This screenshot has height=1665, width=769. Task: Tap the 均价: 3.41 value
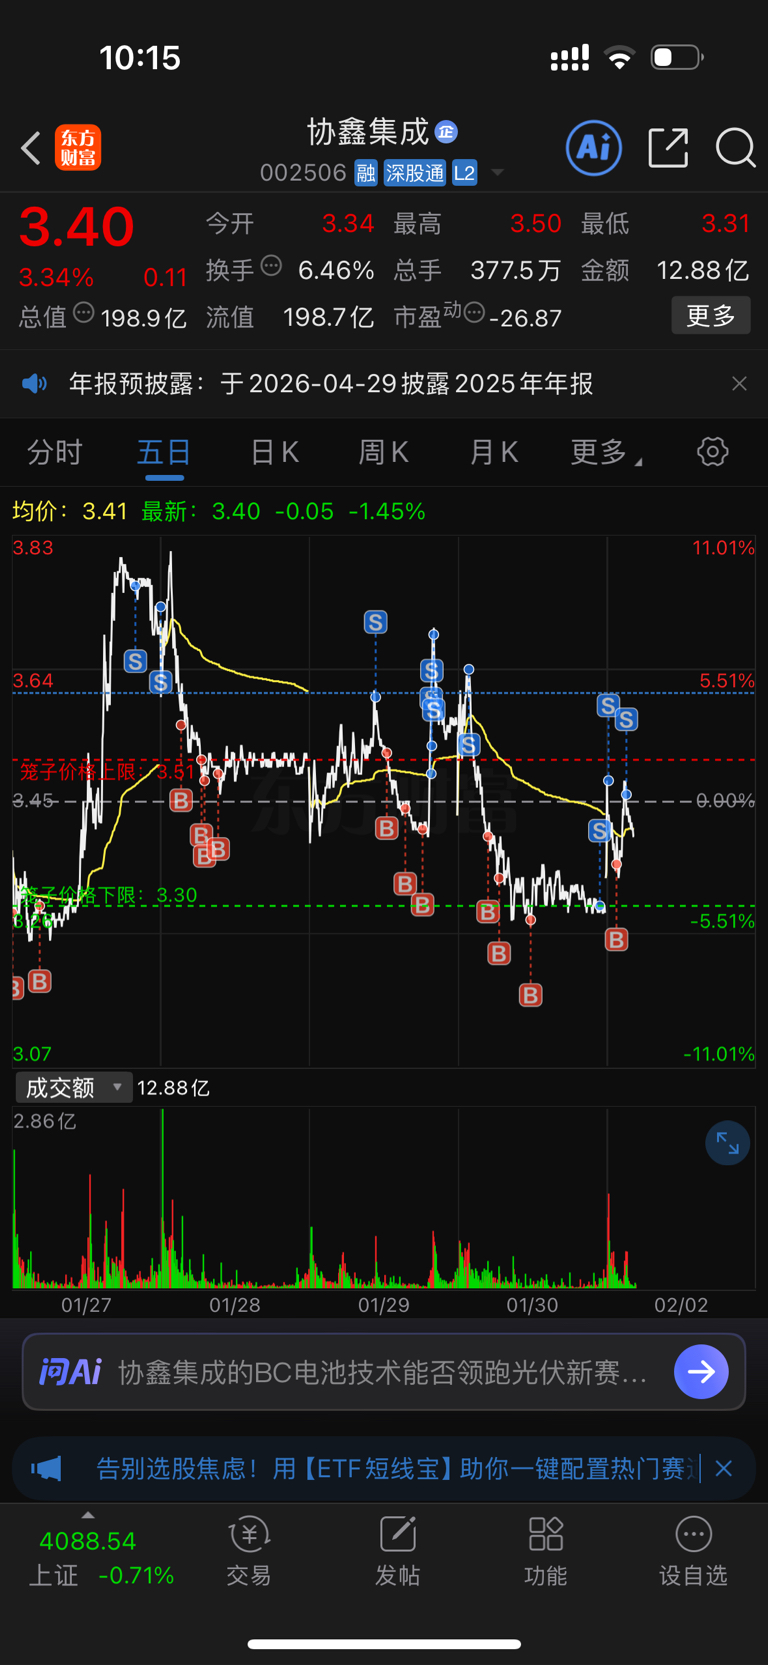[x=70, y=511]
